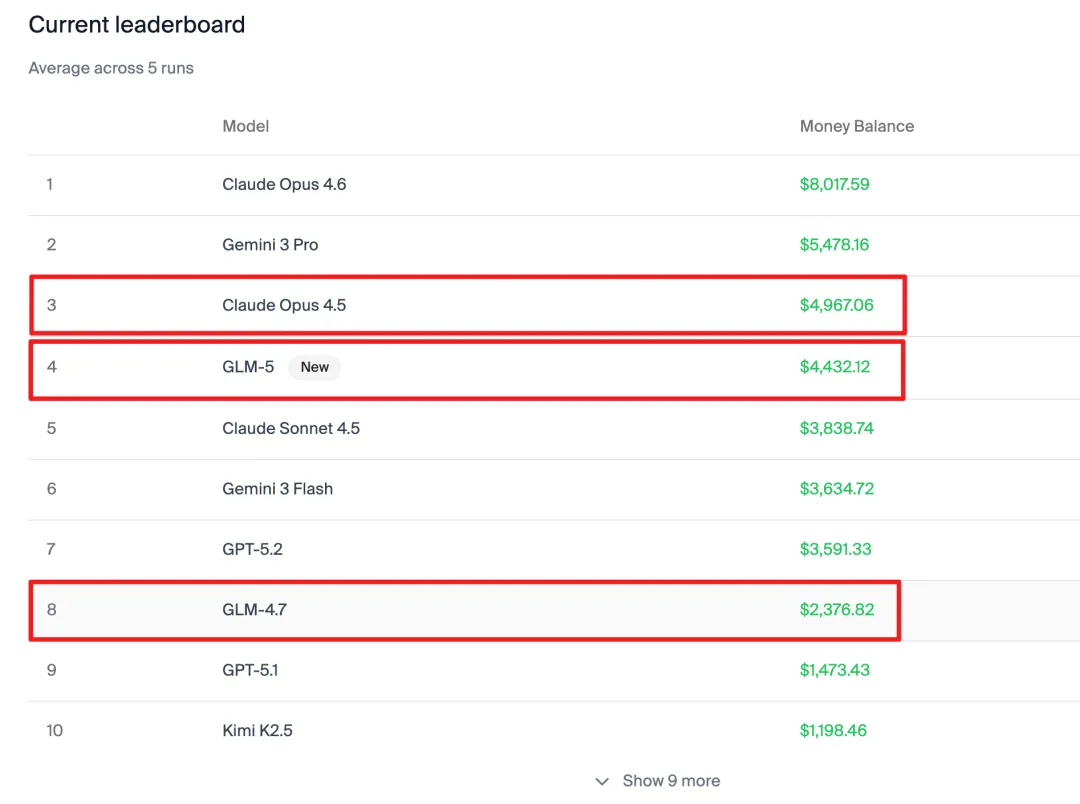
Task: Click the chevron beside Show 9 more
Action: click(602, 781)
